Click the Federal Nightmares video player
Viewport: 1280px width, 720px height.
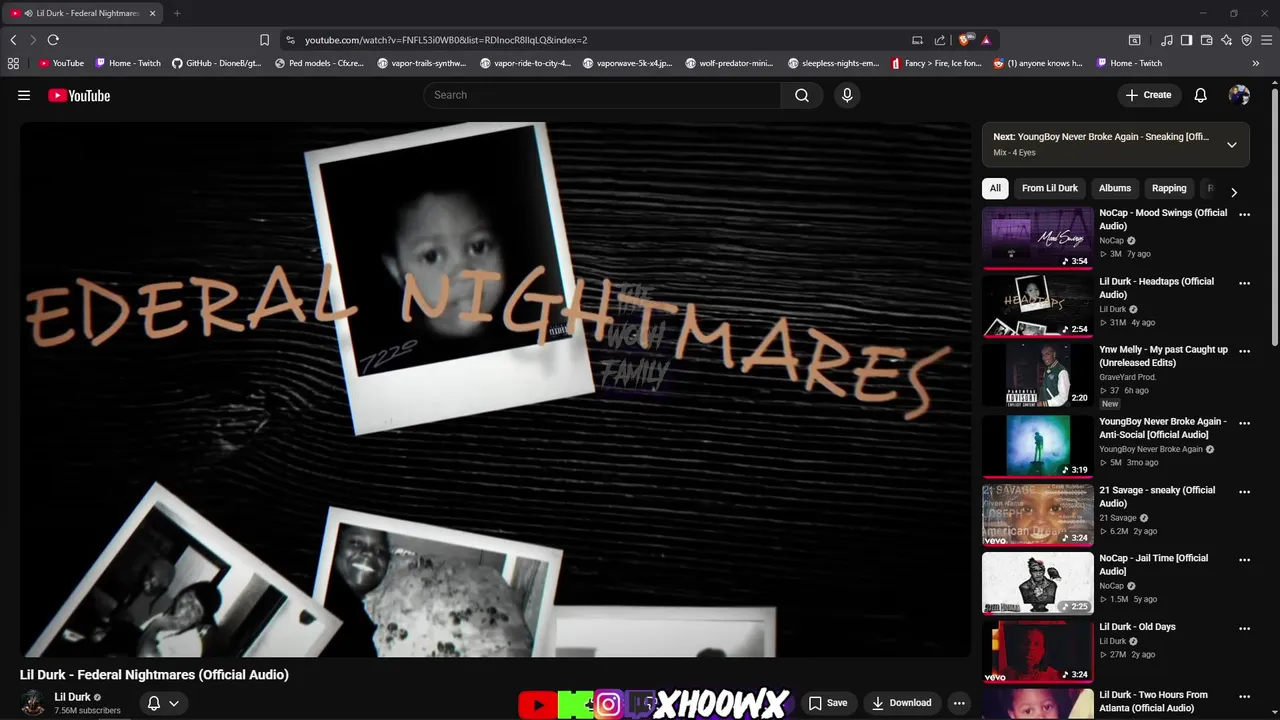[495, 390]
